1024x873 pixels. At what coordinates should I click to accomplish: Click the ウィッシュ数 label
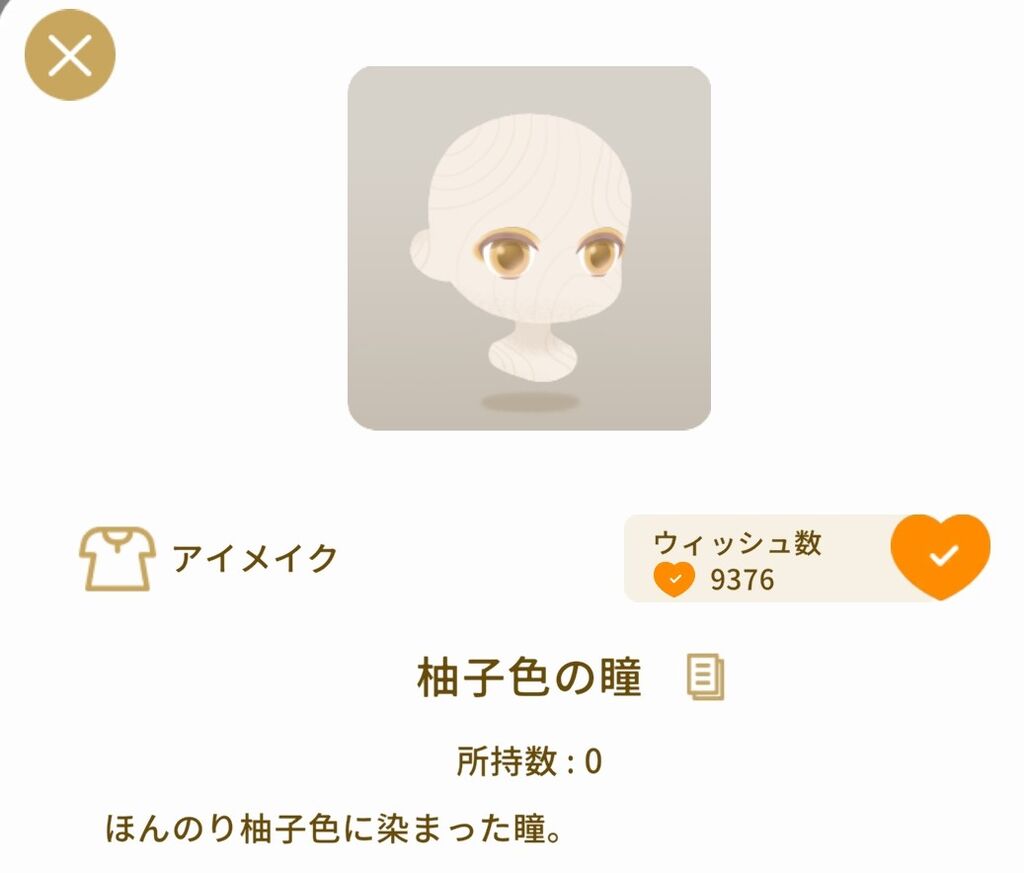click(738, 543)
